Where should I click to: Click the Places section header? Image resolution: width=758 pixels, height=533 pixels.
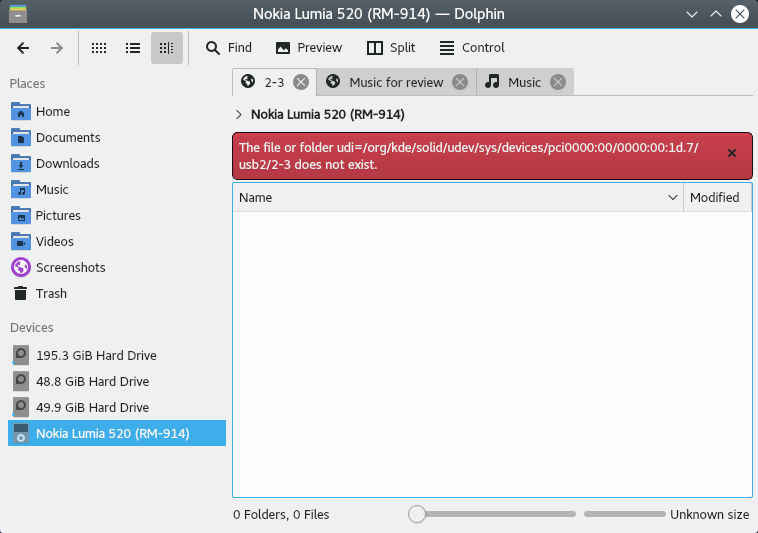coord(28,84)
